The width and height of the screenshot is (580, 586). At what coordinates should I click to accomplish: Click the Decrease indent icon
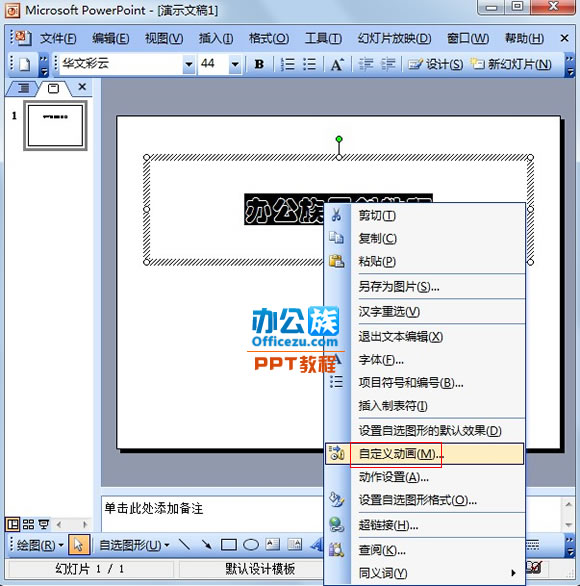pos(365,65)
